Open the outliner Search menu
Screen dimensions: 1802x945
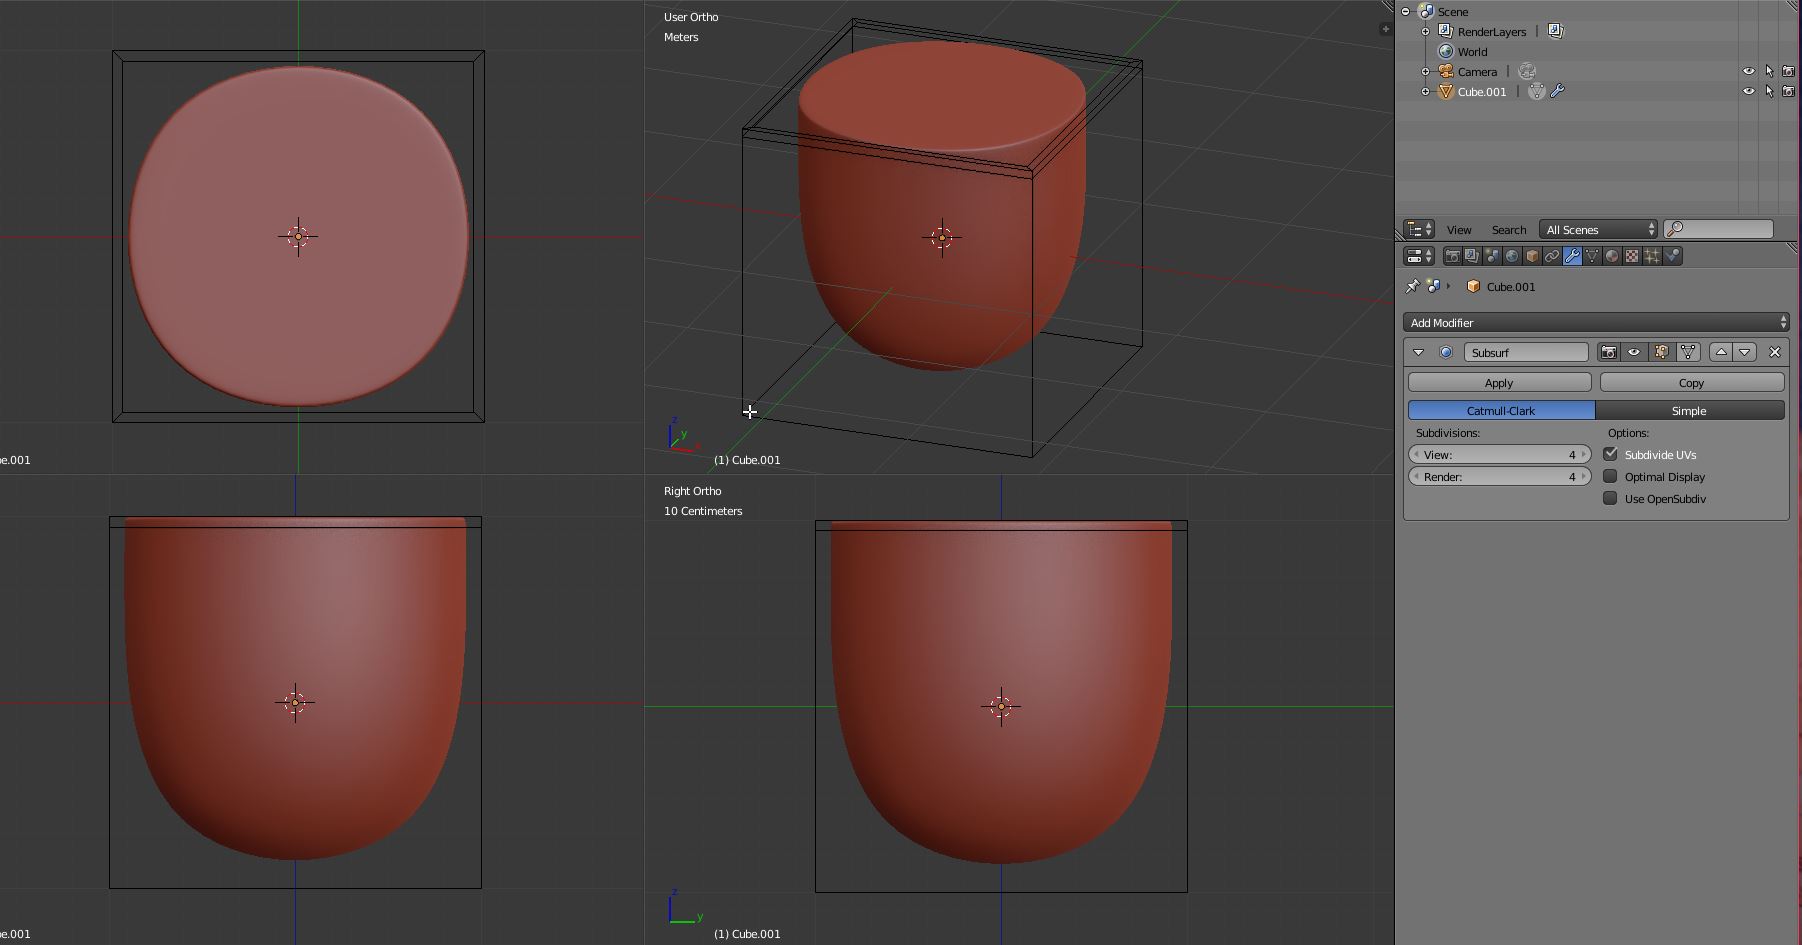[1509, 230]
